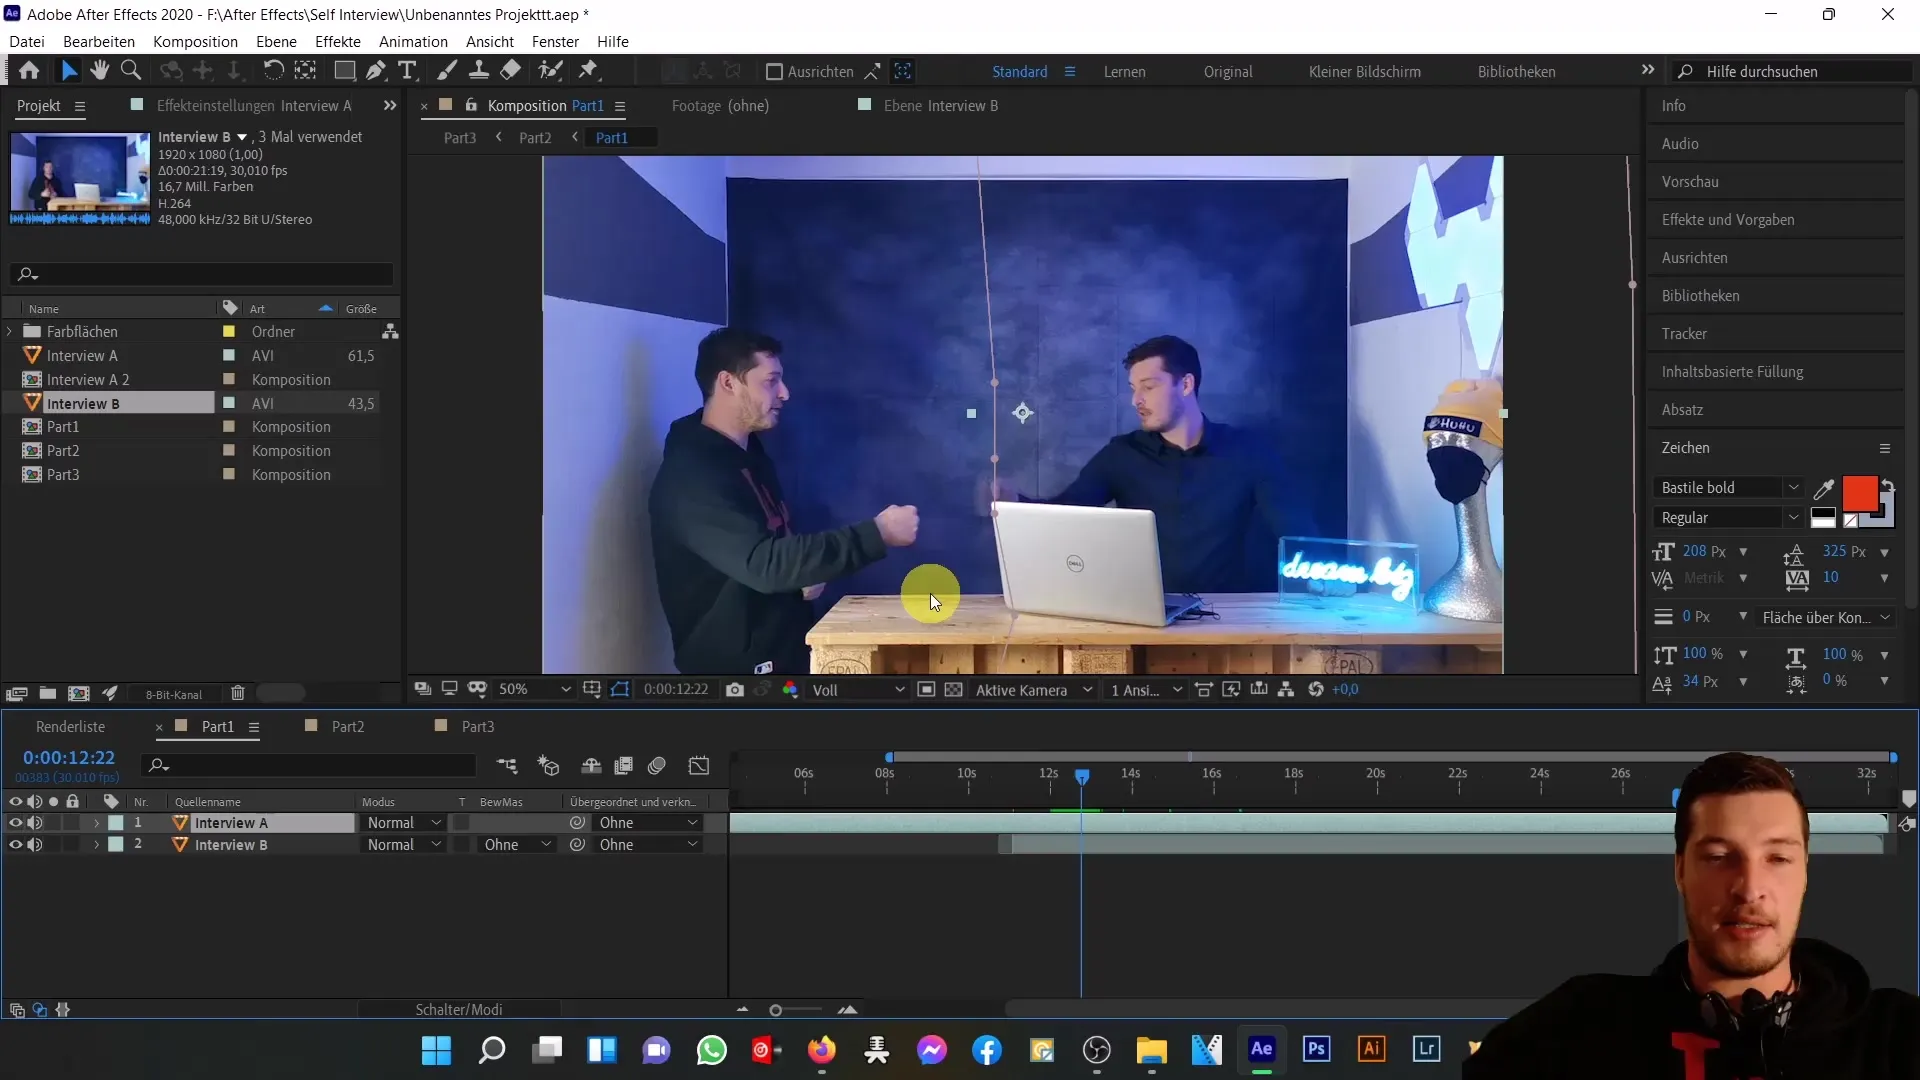Select the Pen tool
The image size is (1920, 1080).
[x=376, y=71]
